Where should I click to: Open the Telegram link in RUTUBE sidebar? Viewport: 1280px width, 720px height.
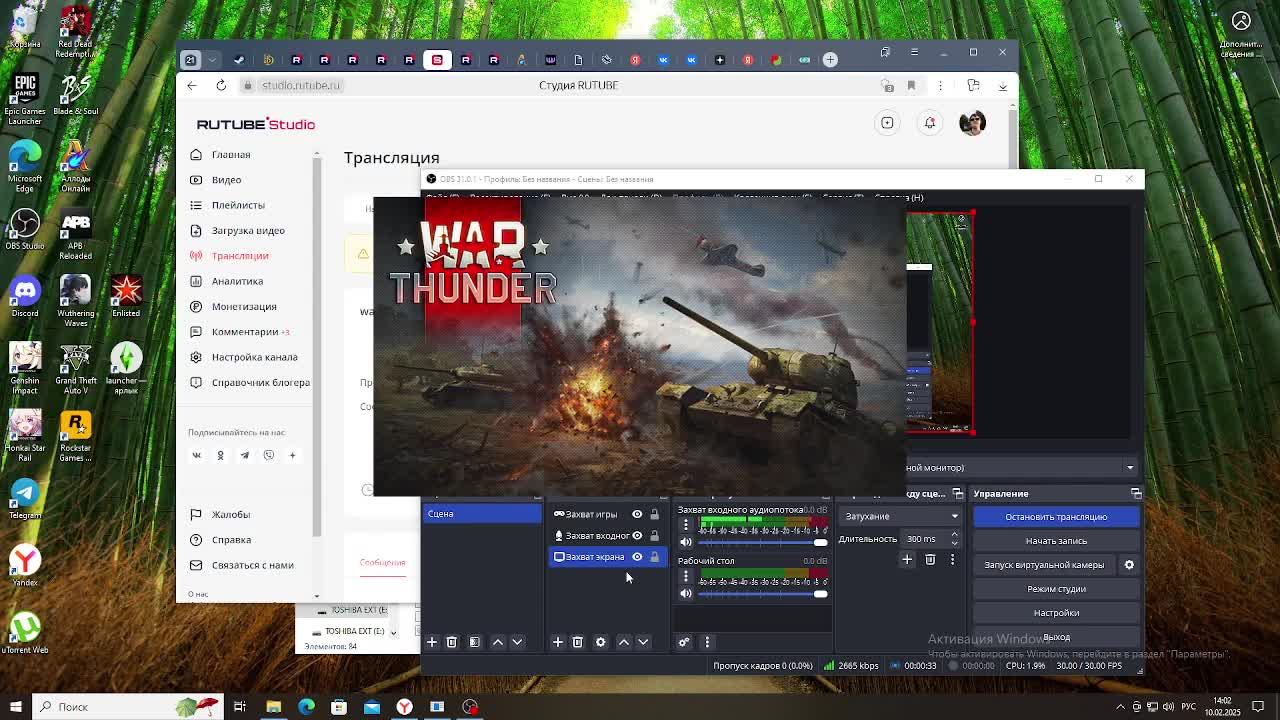[x=244, y=455]
